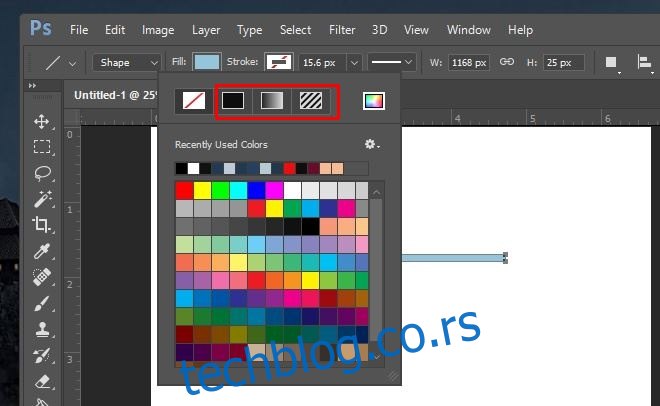The width and height of the screenshot is (660, 406).
Task: Select the Rectangular Marquee tool
Action: 42,147
